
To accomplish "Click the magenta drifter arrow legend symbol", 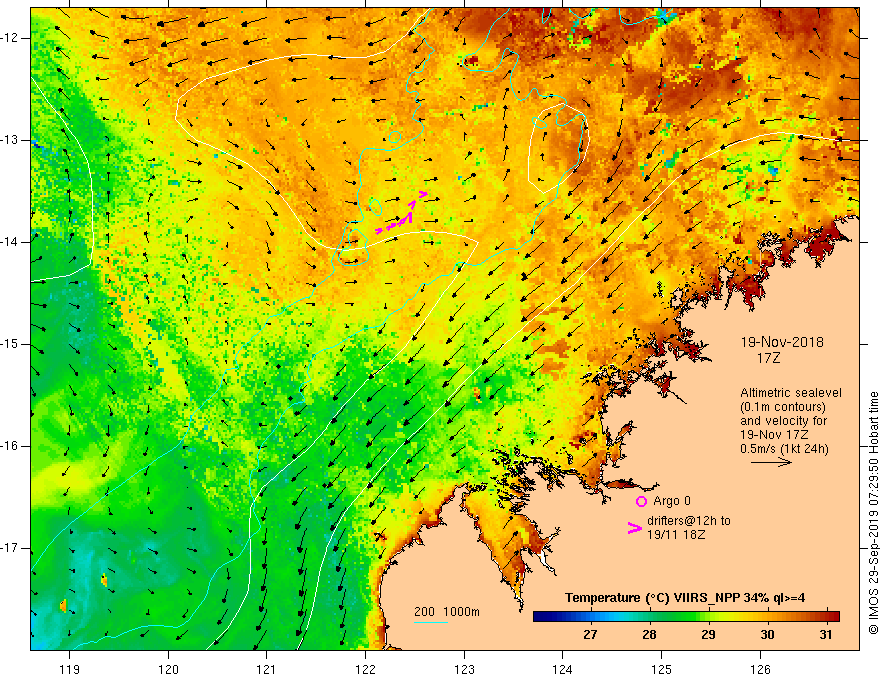I will click(x=634, y=527).
